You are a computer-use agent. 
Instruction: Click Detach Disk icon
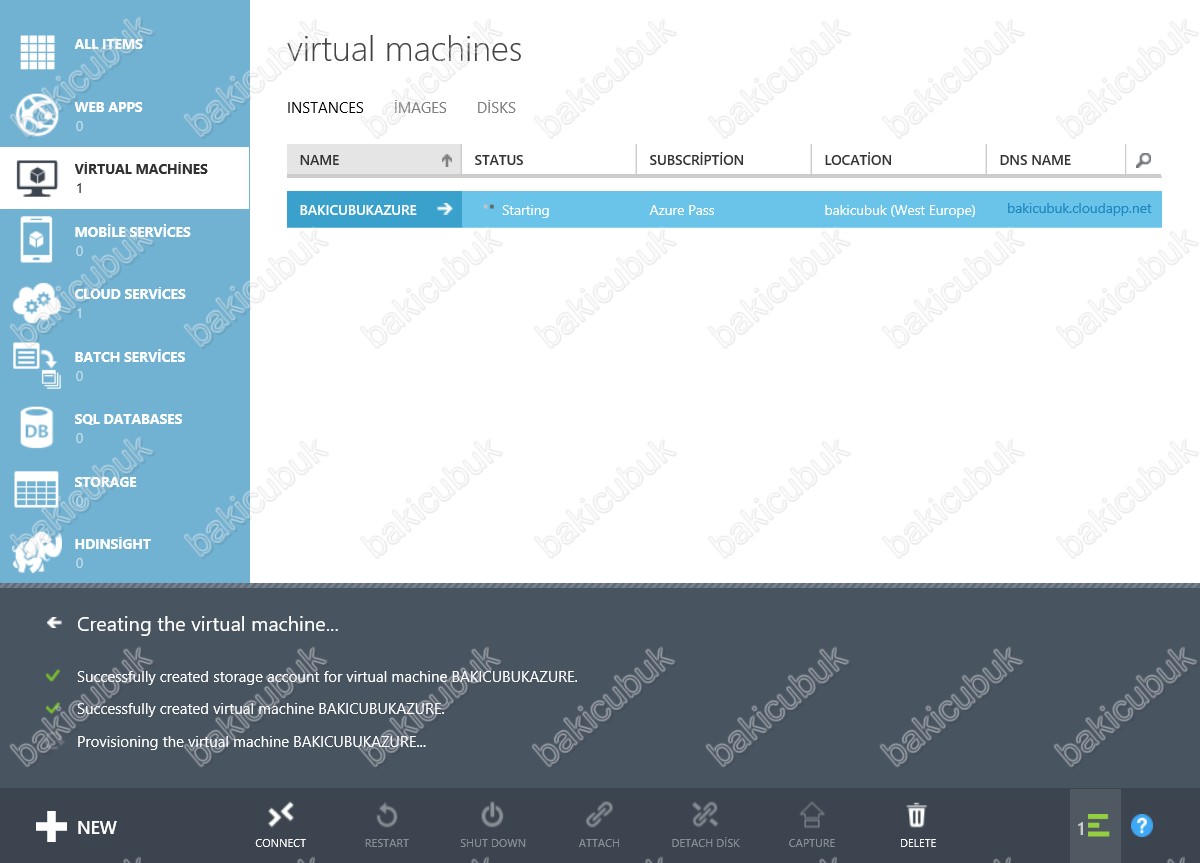pos(705,815)
